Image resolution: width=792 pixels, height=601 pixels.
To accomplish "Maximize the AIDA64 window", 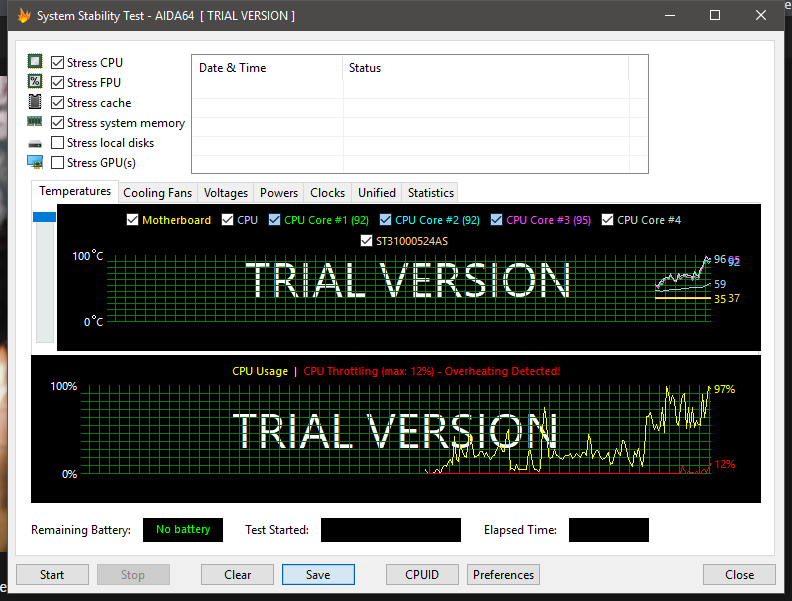I will click(715, 15).
